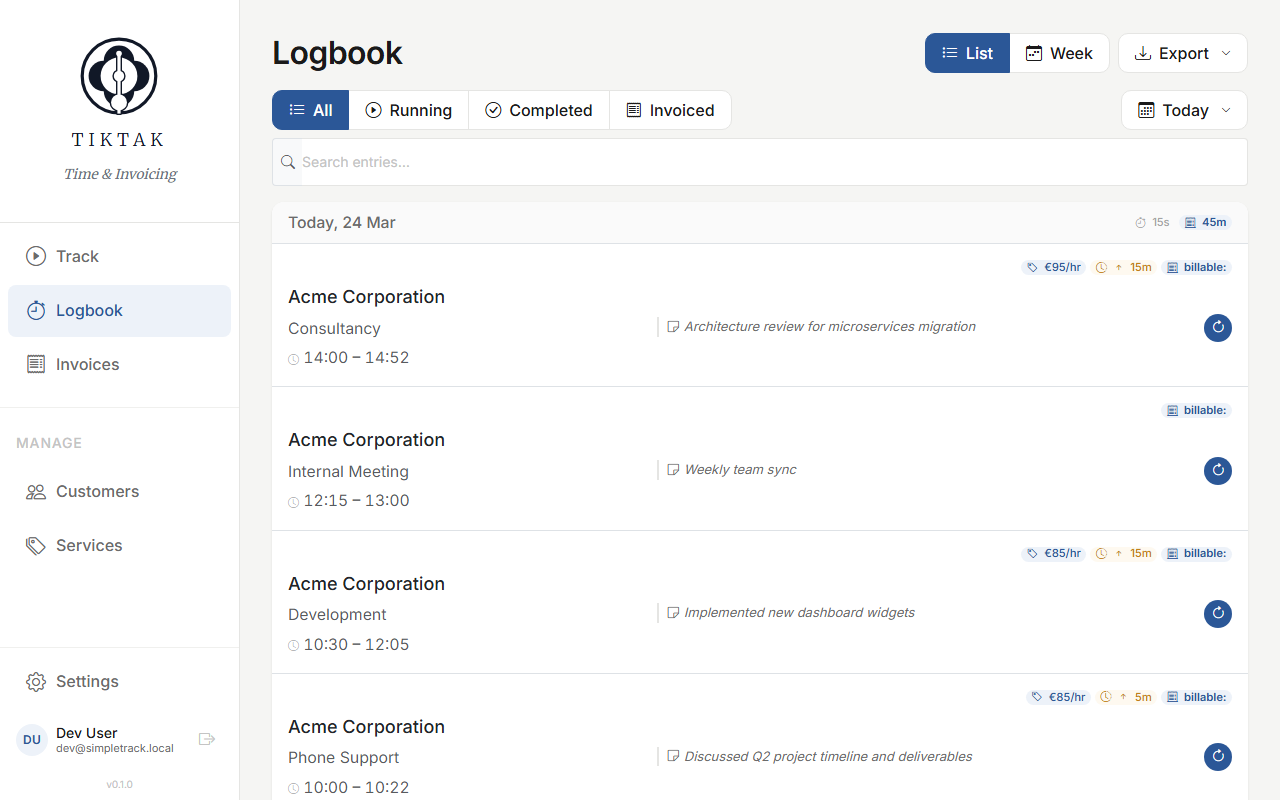Enable the Running entries filter
This screenshot has width=1280, height=800.
click(409, 110)
